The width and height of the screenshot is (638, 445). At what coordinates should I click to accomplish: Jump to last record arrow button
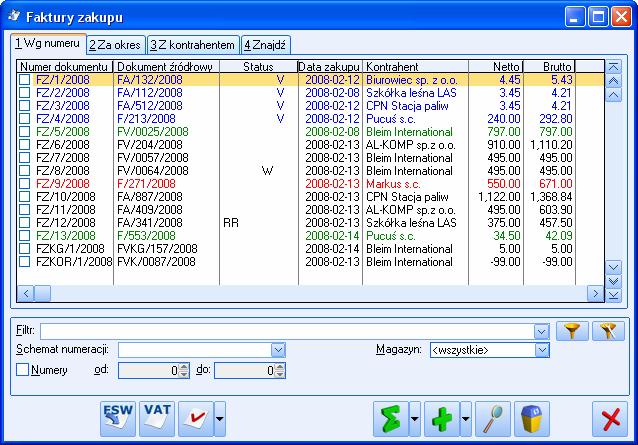click(614, 295)
